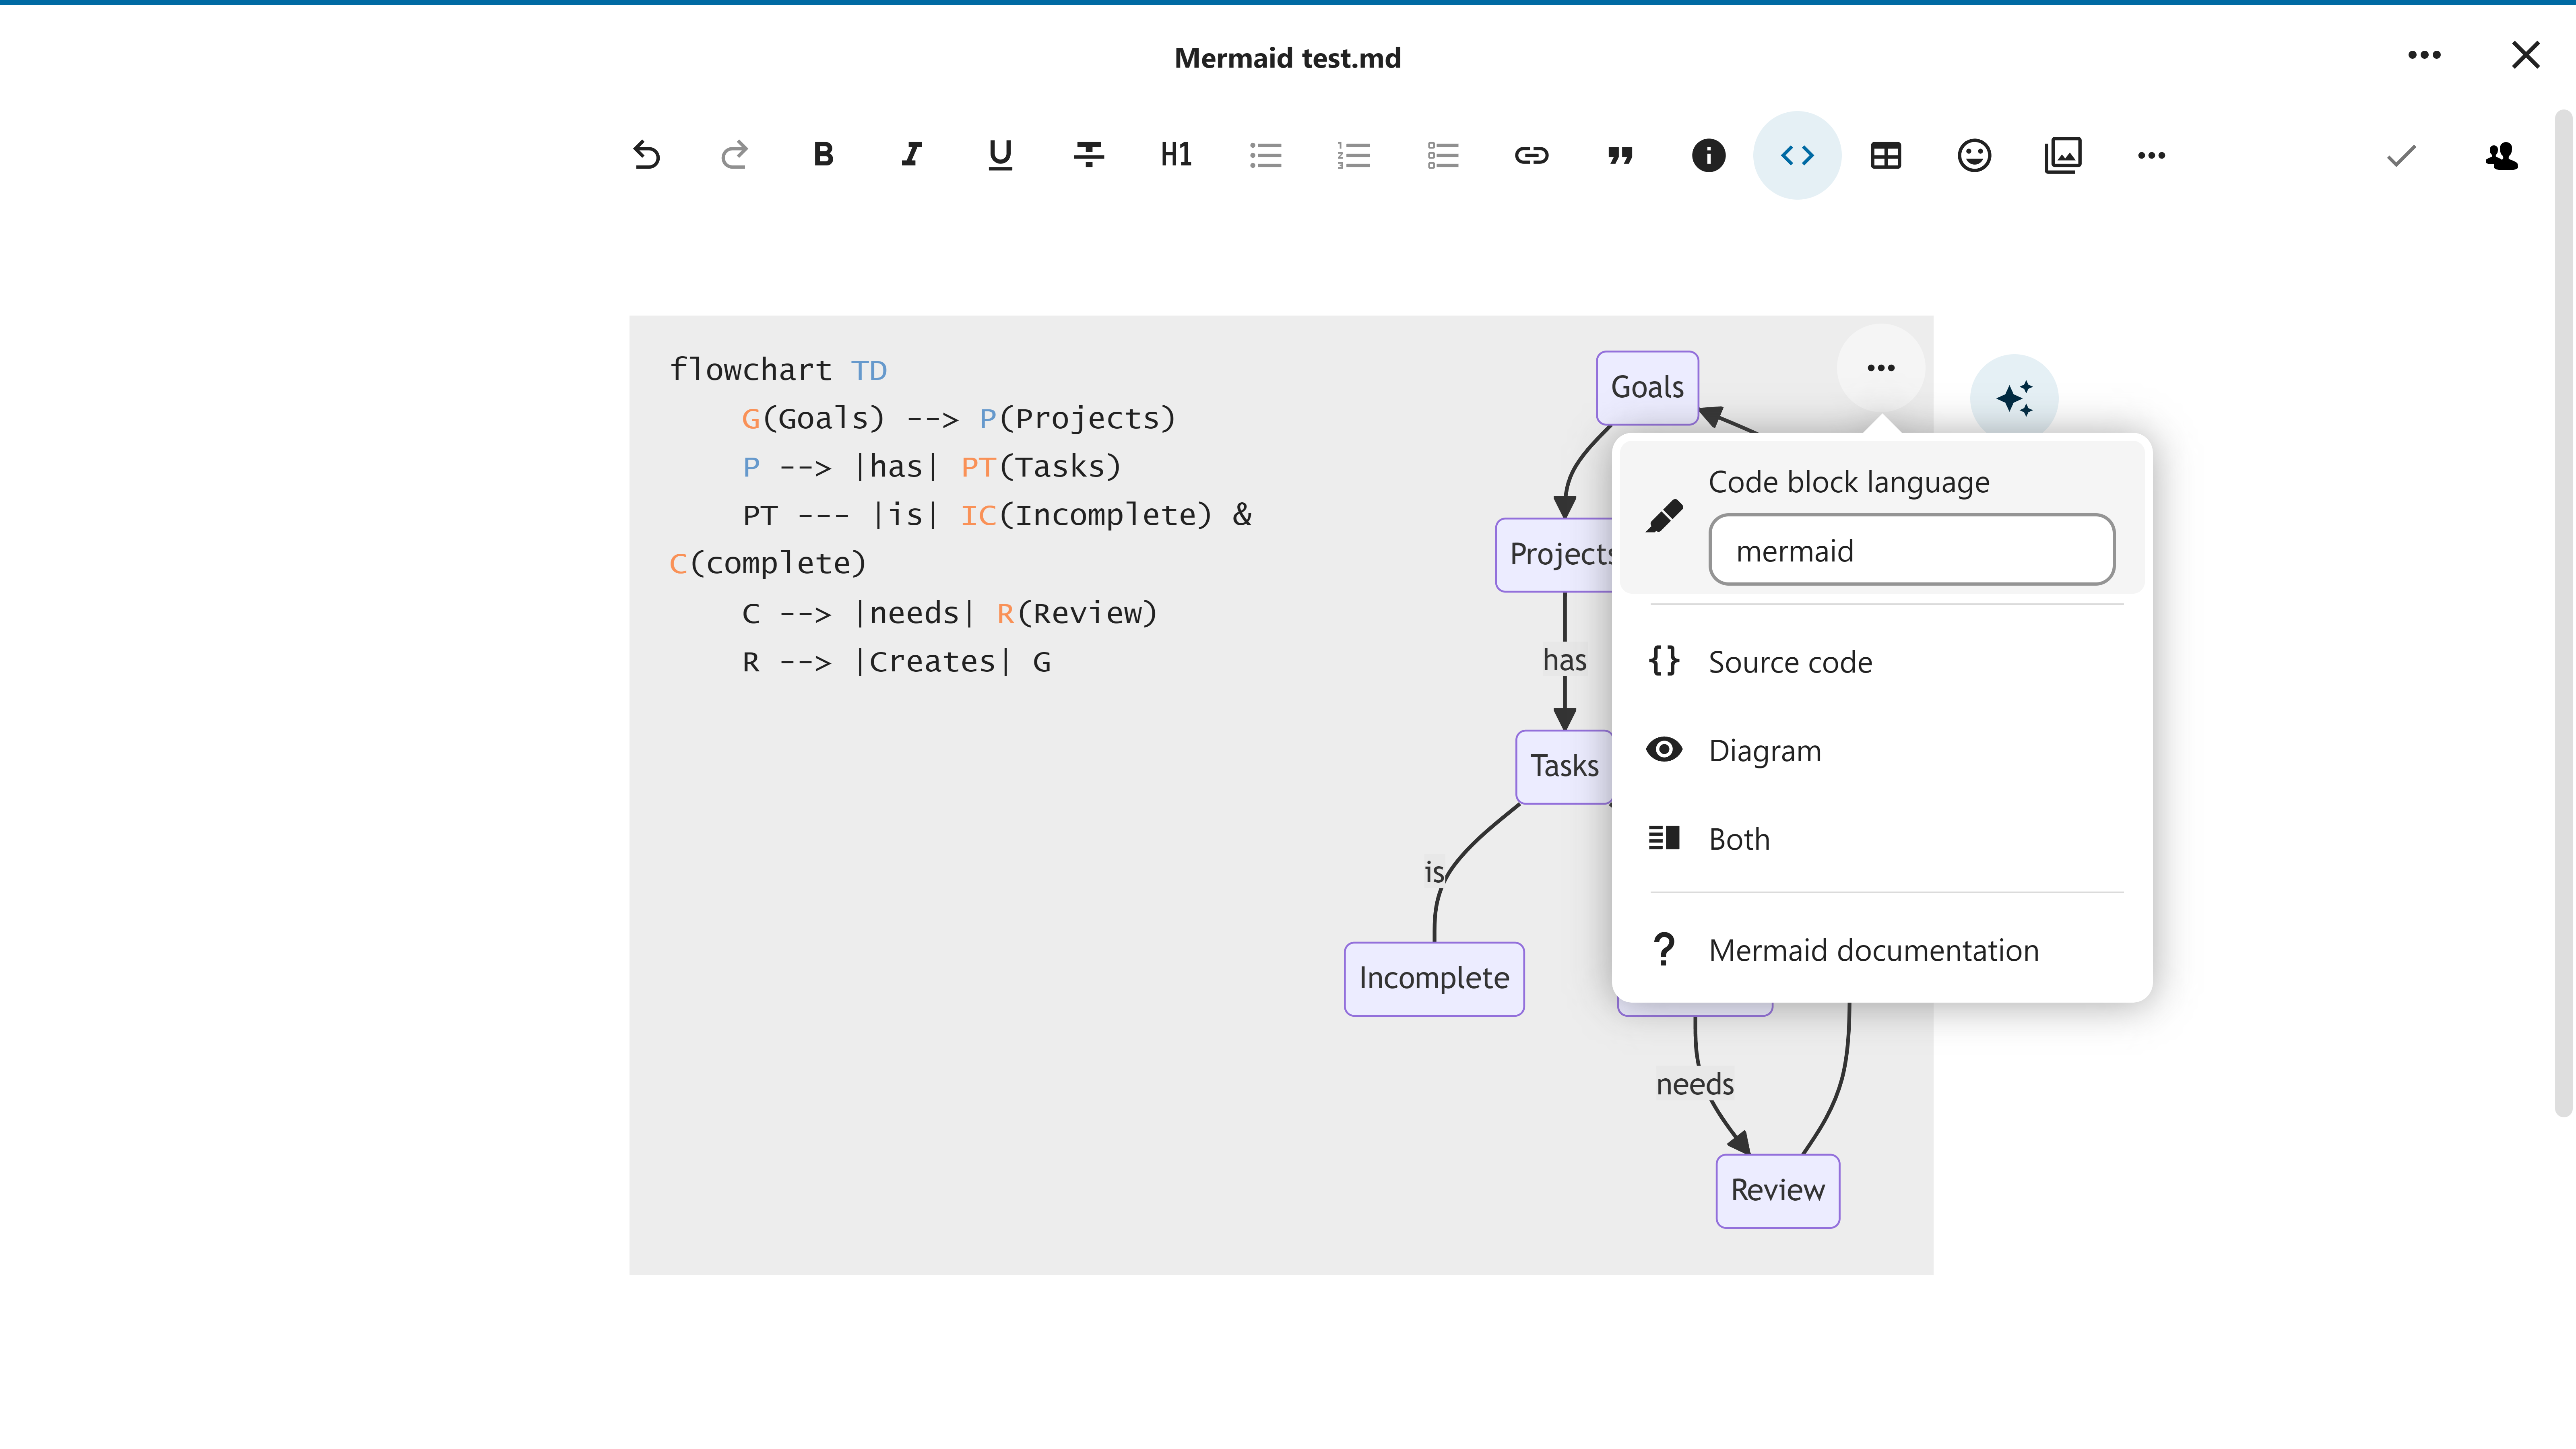Click the Review node in diagram

point(1777,1190)
